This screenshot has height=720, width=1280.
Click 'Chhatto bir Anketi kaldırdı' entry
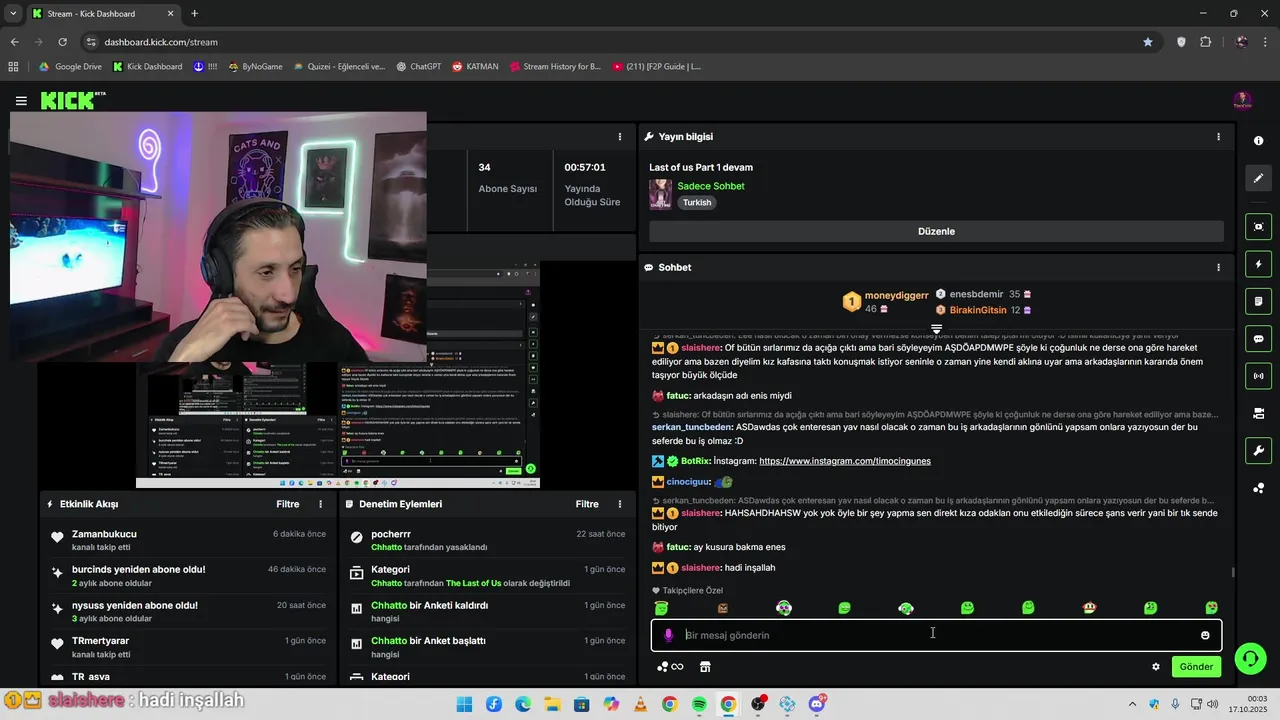pyautogui.click(x=429, y=606)
